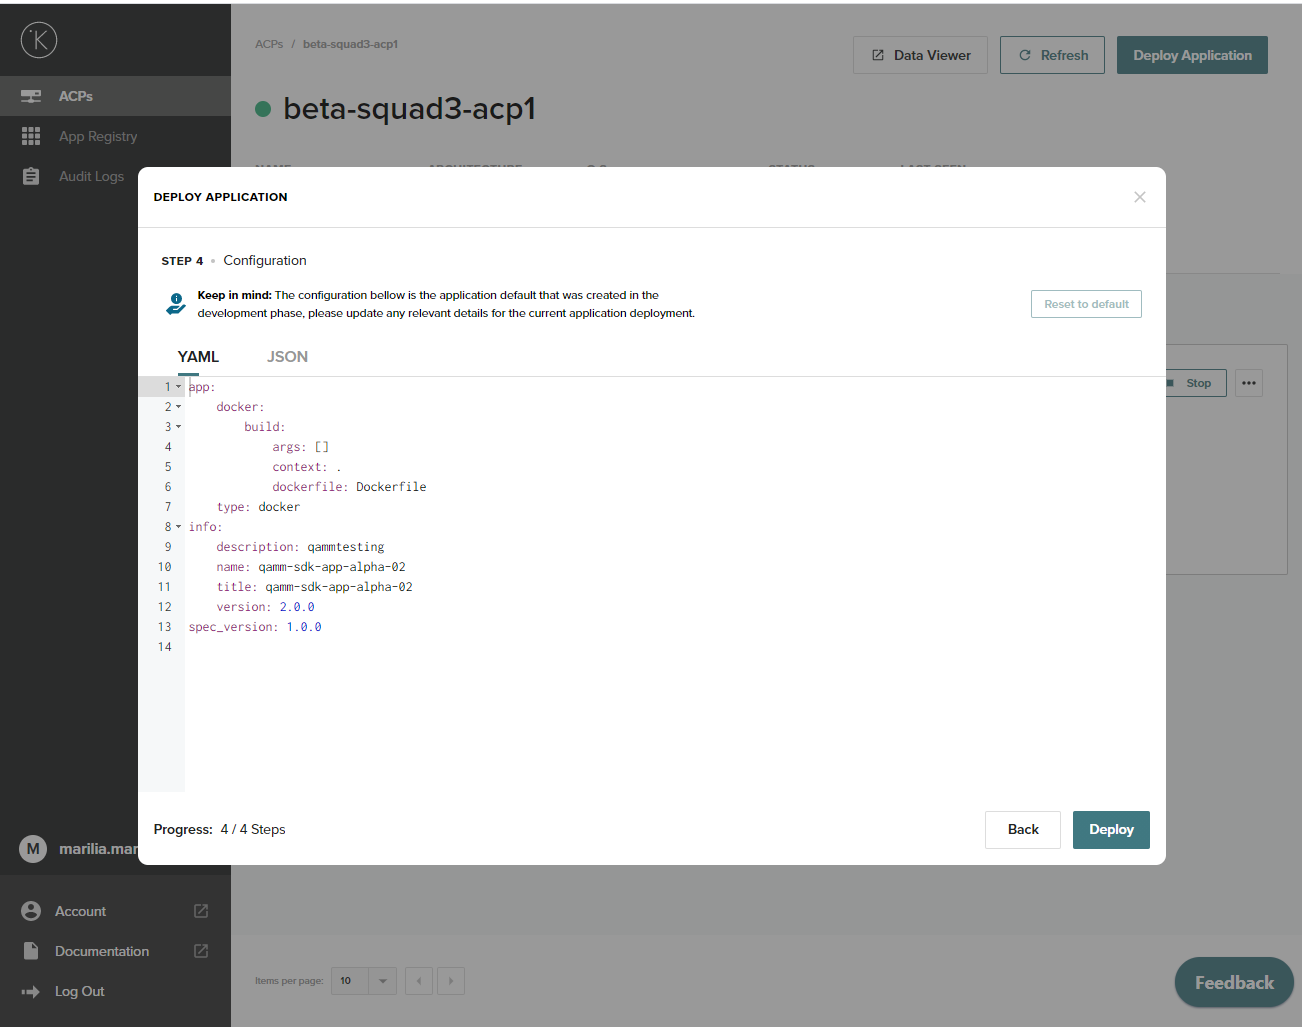Click the Kelvin logo icon in sidebar
The image size is (1302, 1027).
click(39, 40)
